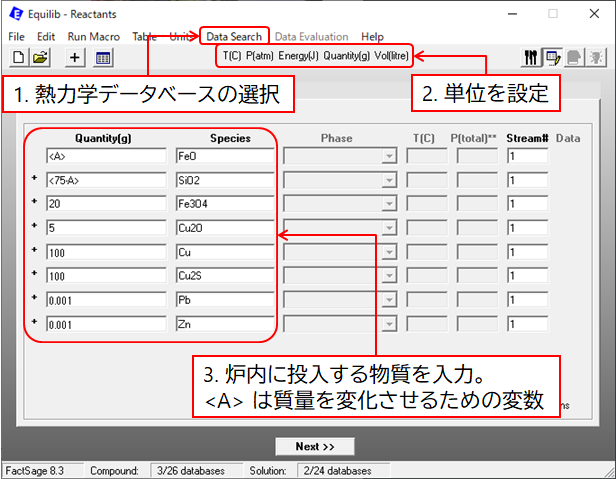Screen dimensions: 616x479
Task: Open the Data Search menu
Action: pyautogui.click(x=234, y=36)
